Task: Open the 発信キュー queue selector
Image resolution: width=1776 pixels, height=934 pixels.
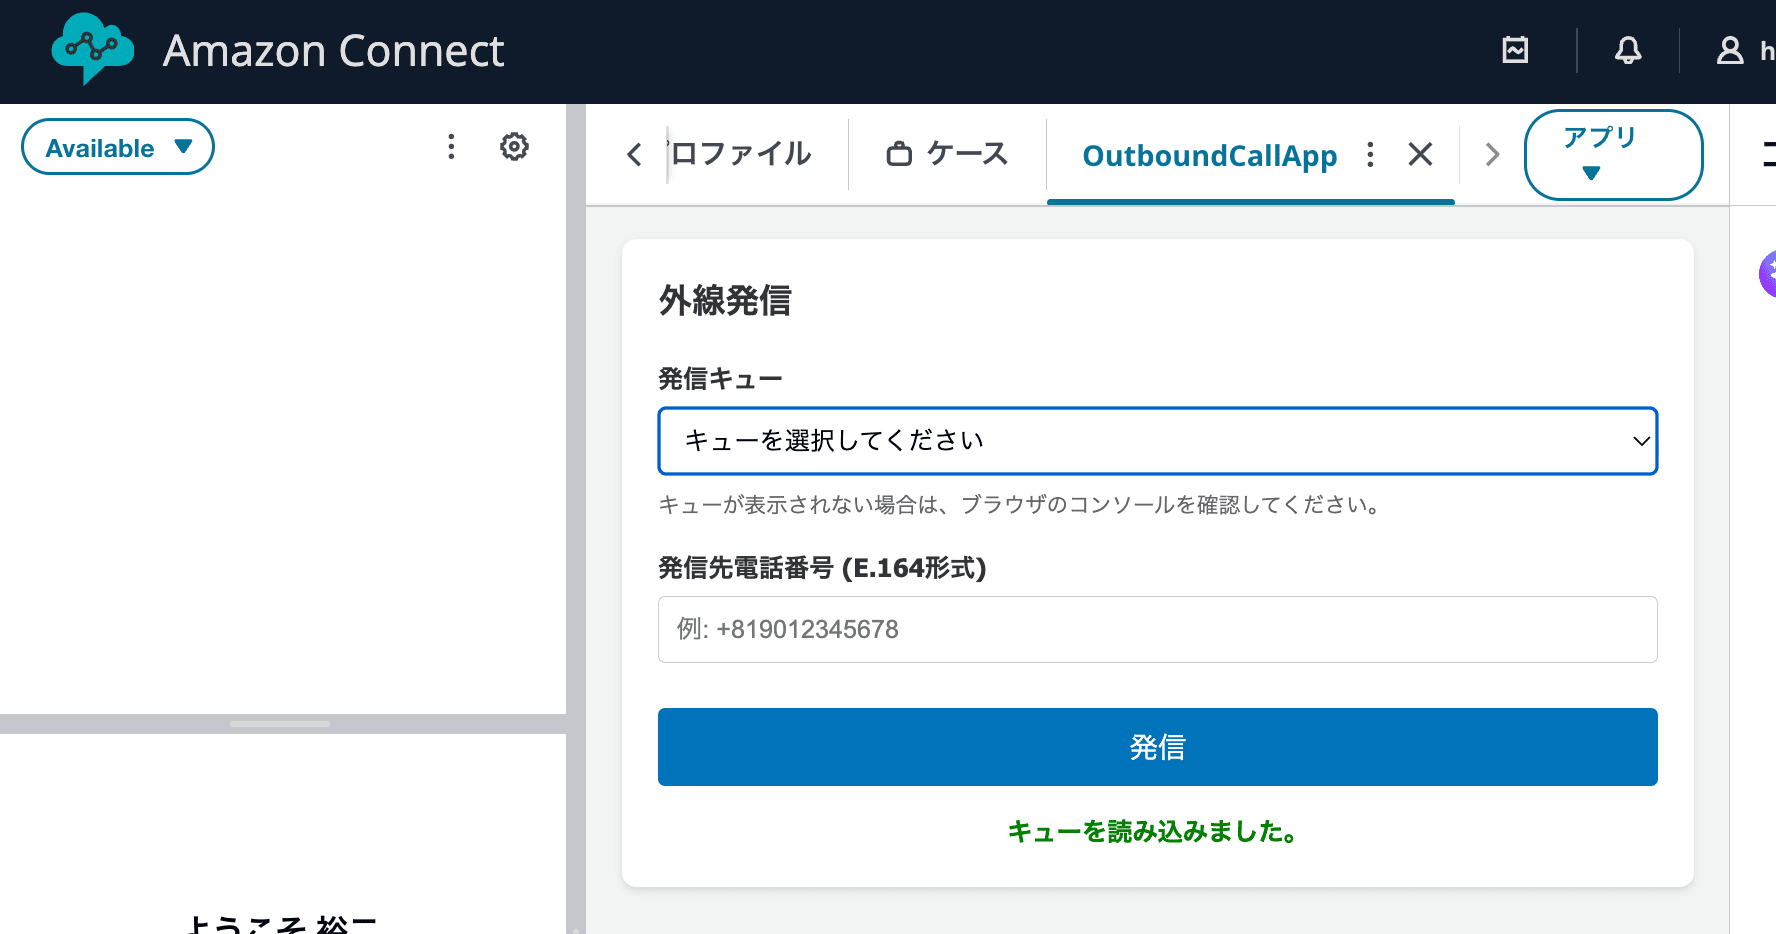Action: [x=1157, y=441]
